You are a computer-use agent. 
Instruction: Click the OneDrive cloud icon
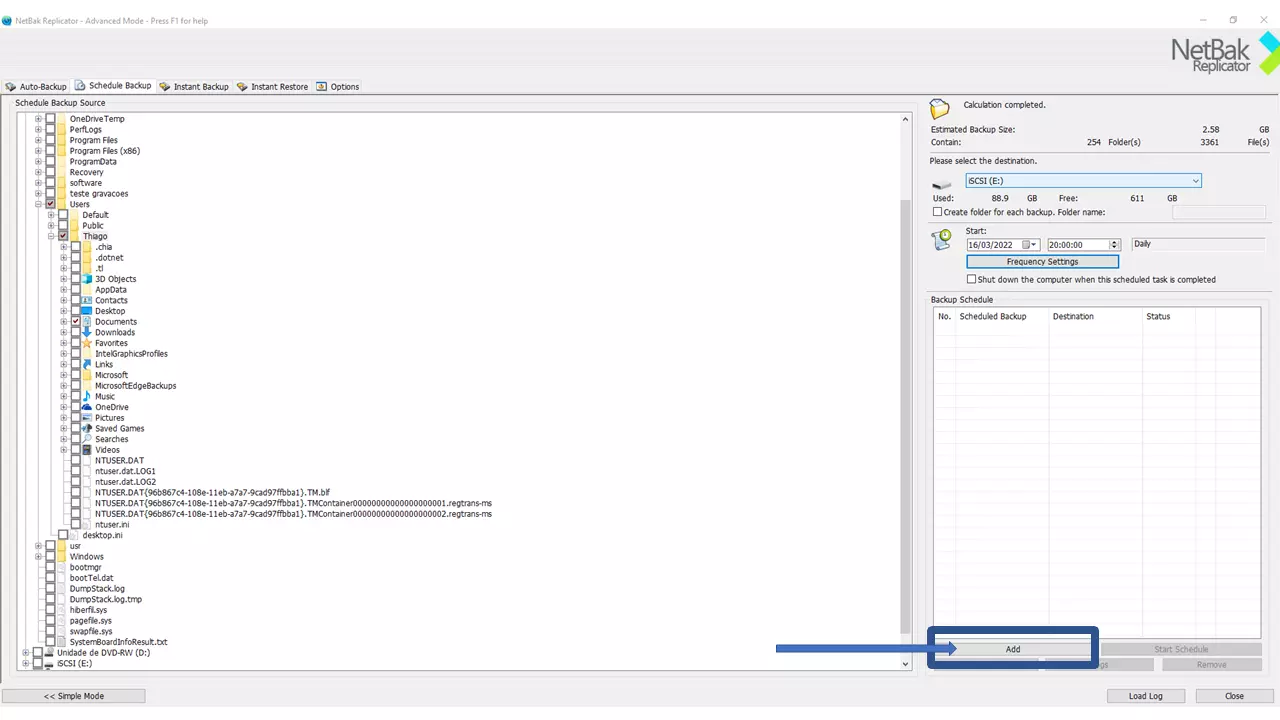click(87, 407)
